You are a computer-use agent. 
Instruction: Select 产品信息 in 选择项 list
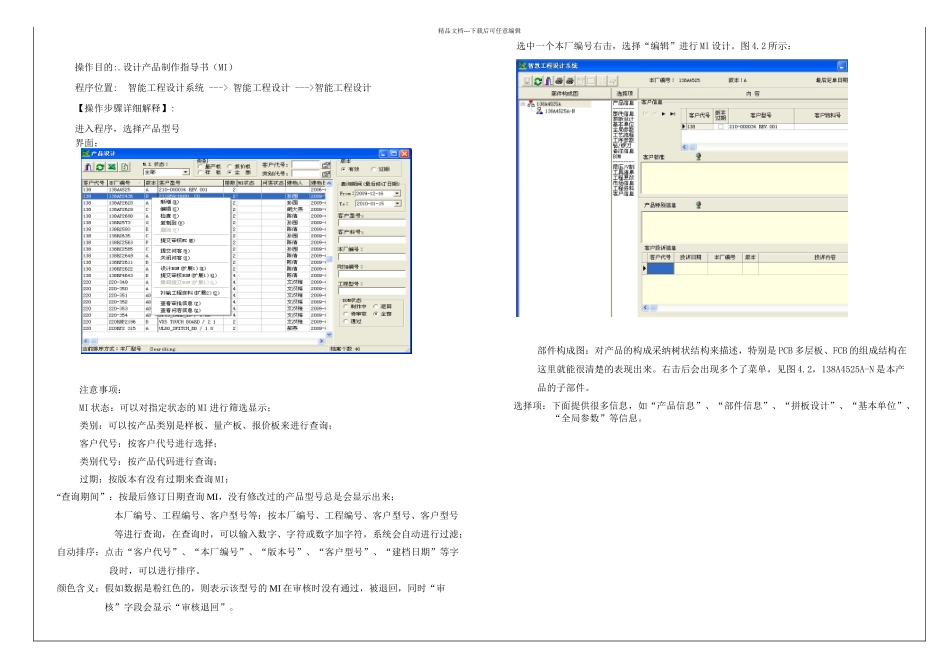point(623,102)
